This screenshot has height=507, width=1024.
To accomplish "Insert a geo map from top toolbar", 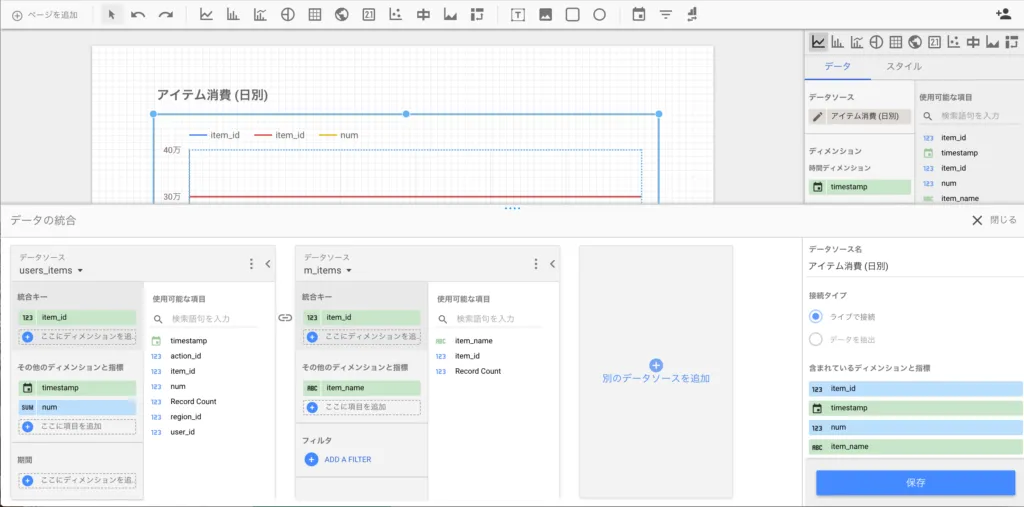I will coord(342,14).
